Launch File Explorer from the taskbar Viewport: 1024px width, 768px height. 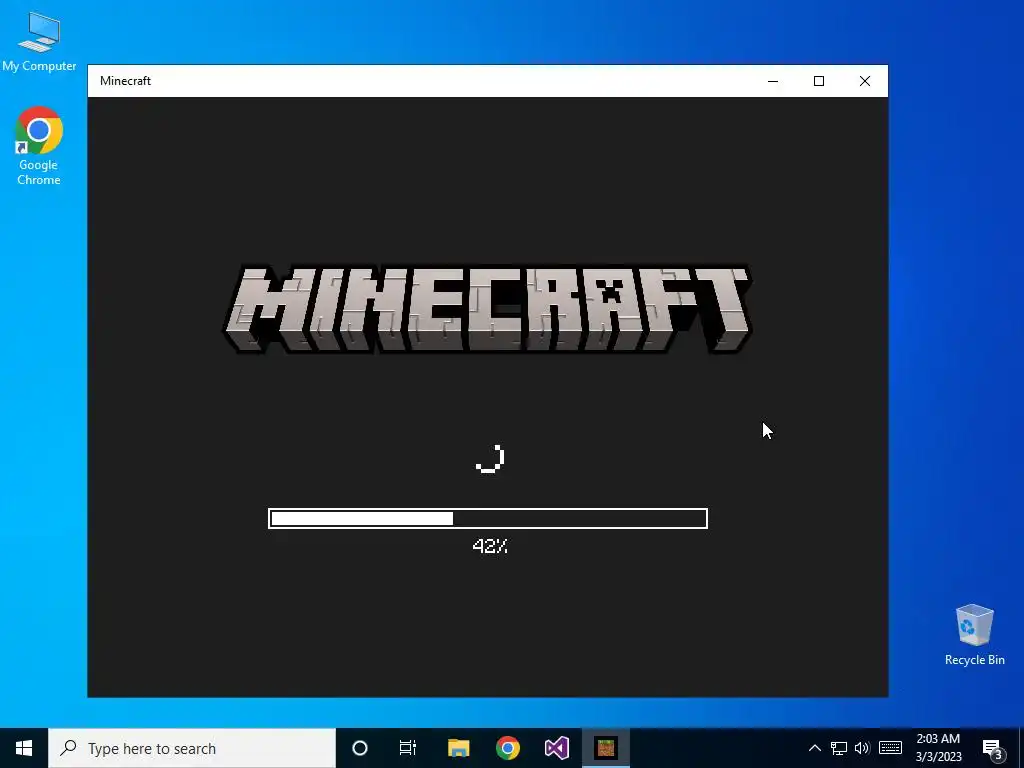(x=458, y=748)
